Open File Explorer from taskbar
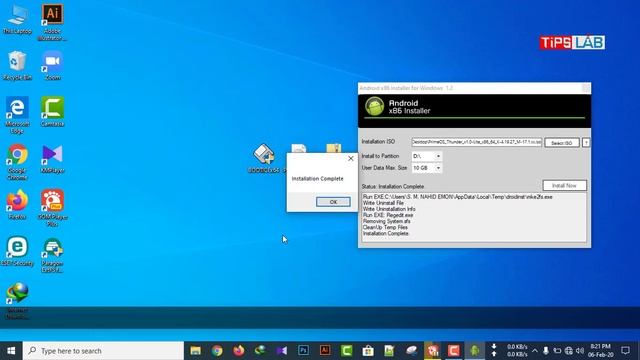 coord(196,351)
